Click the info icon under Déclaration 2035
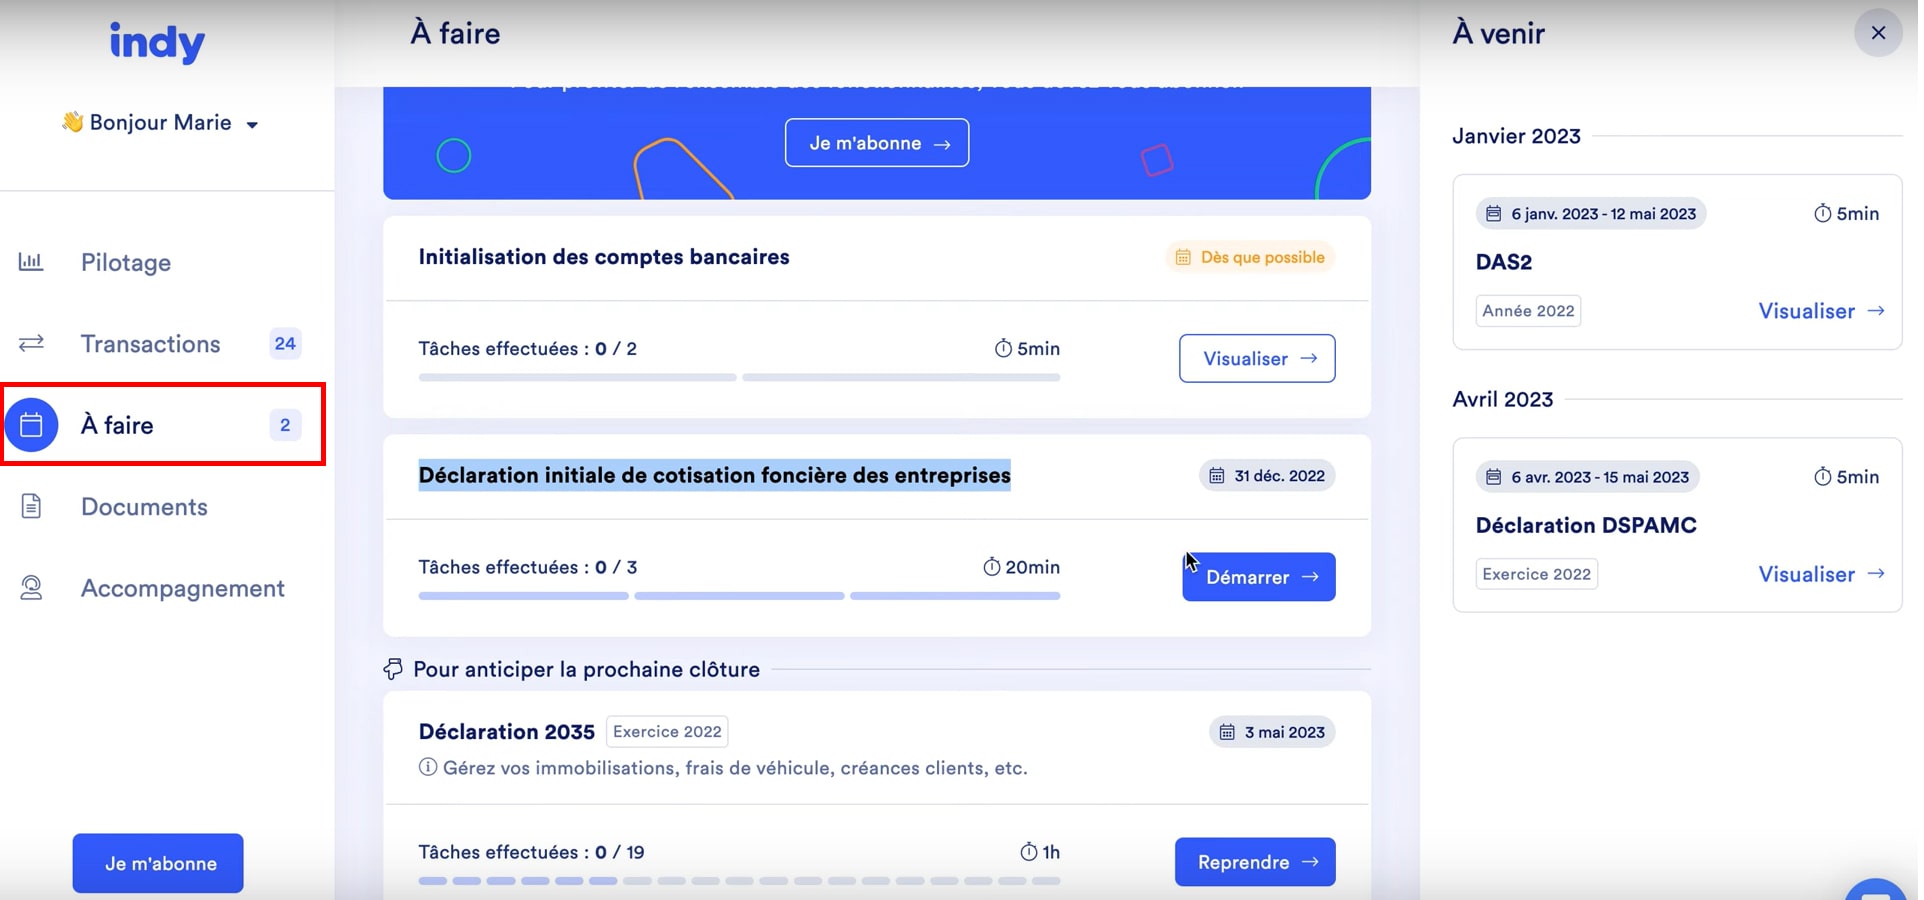Image resolution: width=1924 pixels, height=900 pixels. pyautogui.click(x=428, y=768)
